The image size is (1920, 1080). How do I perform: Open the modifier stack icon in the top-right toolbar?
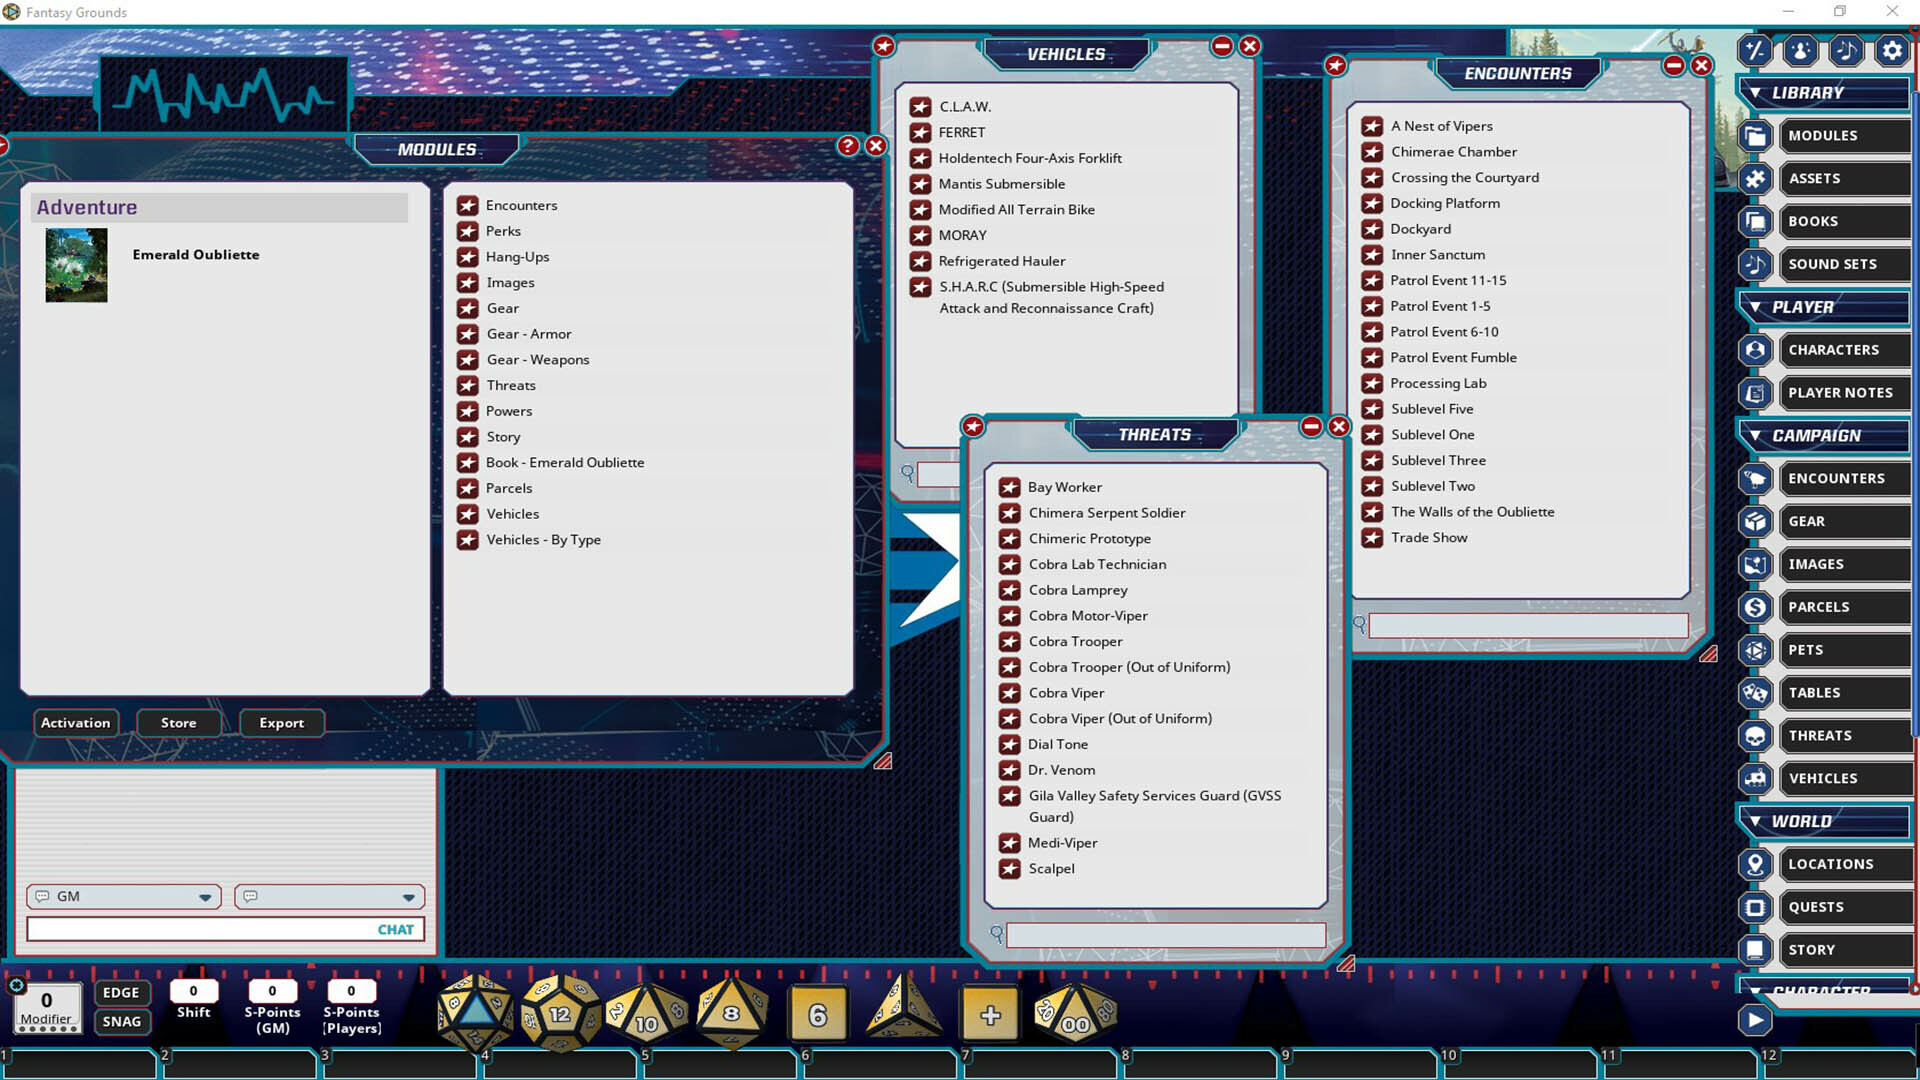[x=1754, y=50]
